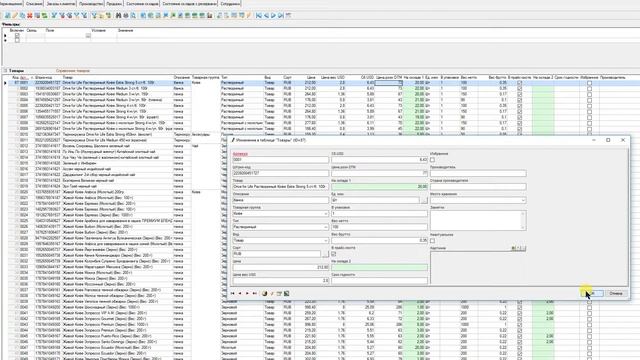Click first-record arrow in edit dialog footer

pos(233,293)
